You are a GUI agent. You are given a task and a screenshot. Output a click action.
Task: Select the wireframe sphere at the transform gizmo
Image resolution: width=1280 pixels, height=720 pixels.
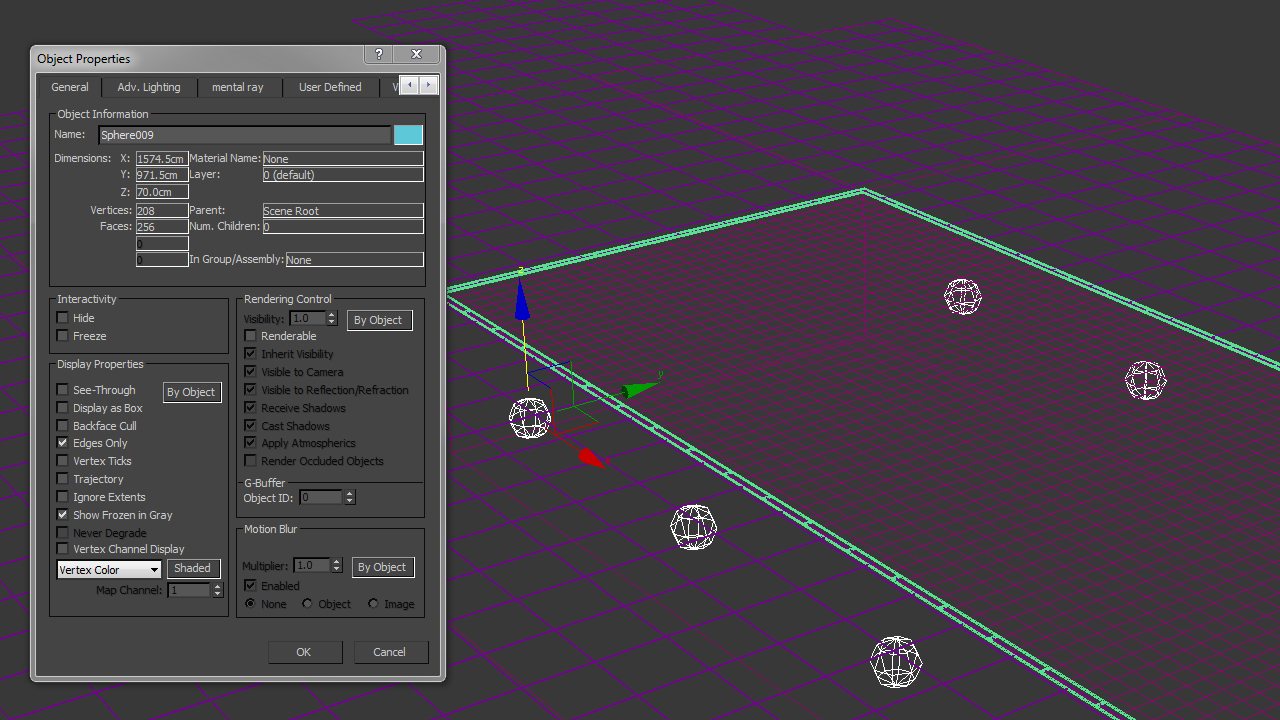[530, 418]
